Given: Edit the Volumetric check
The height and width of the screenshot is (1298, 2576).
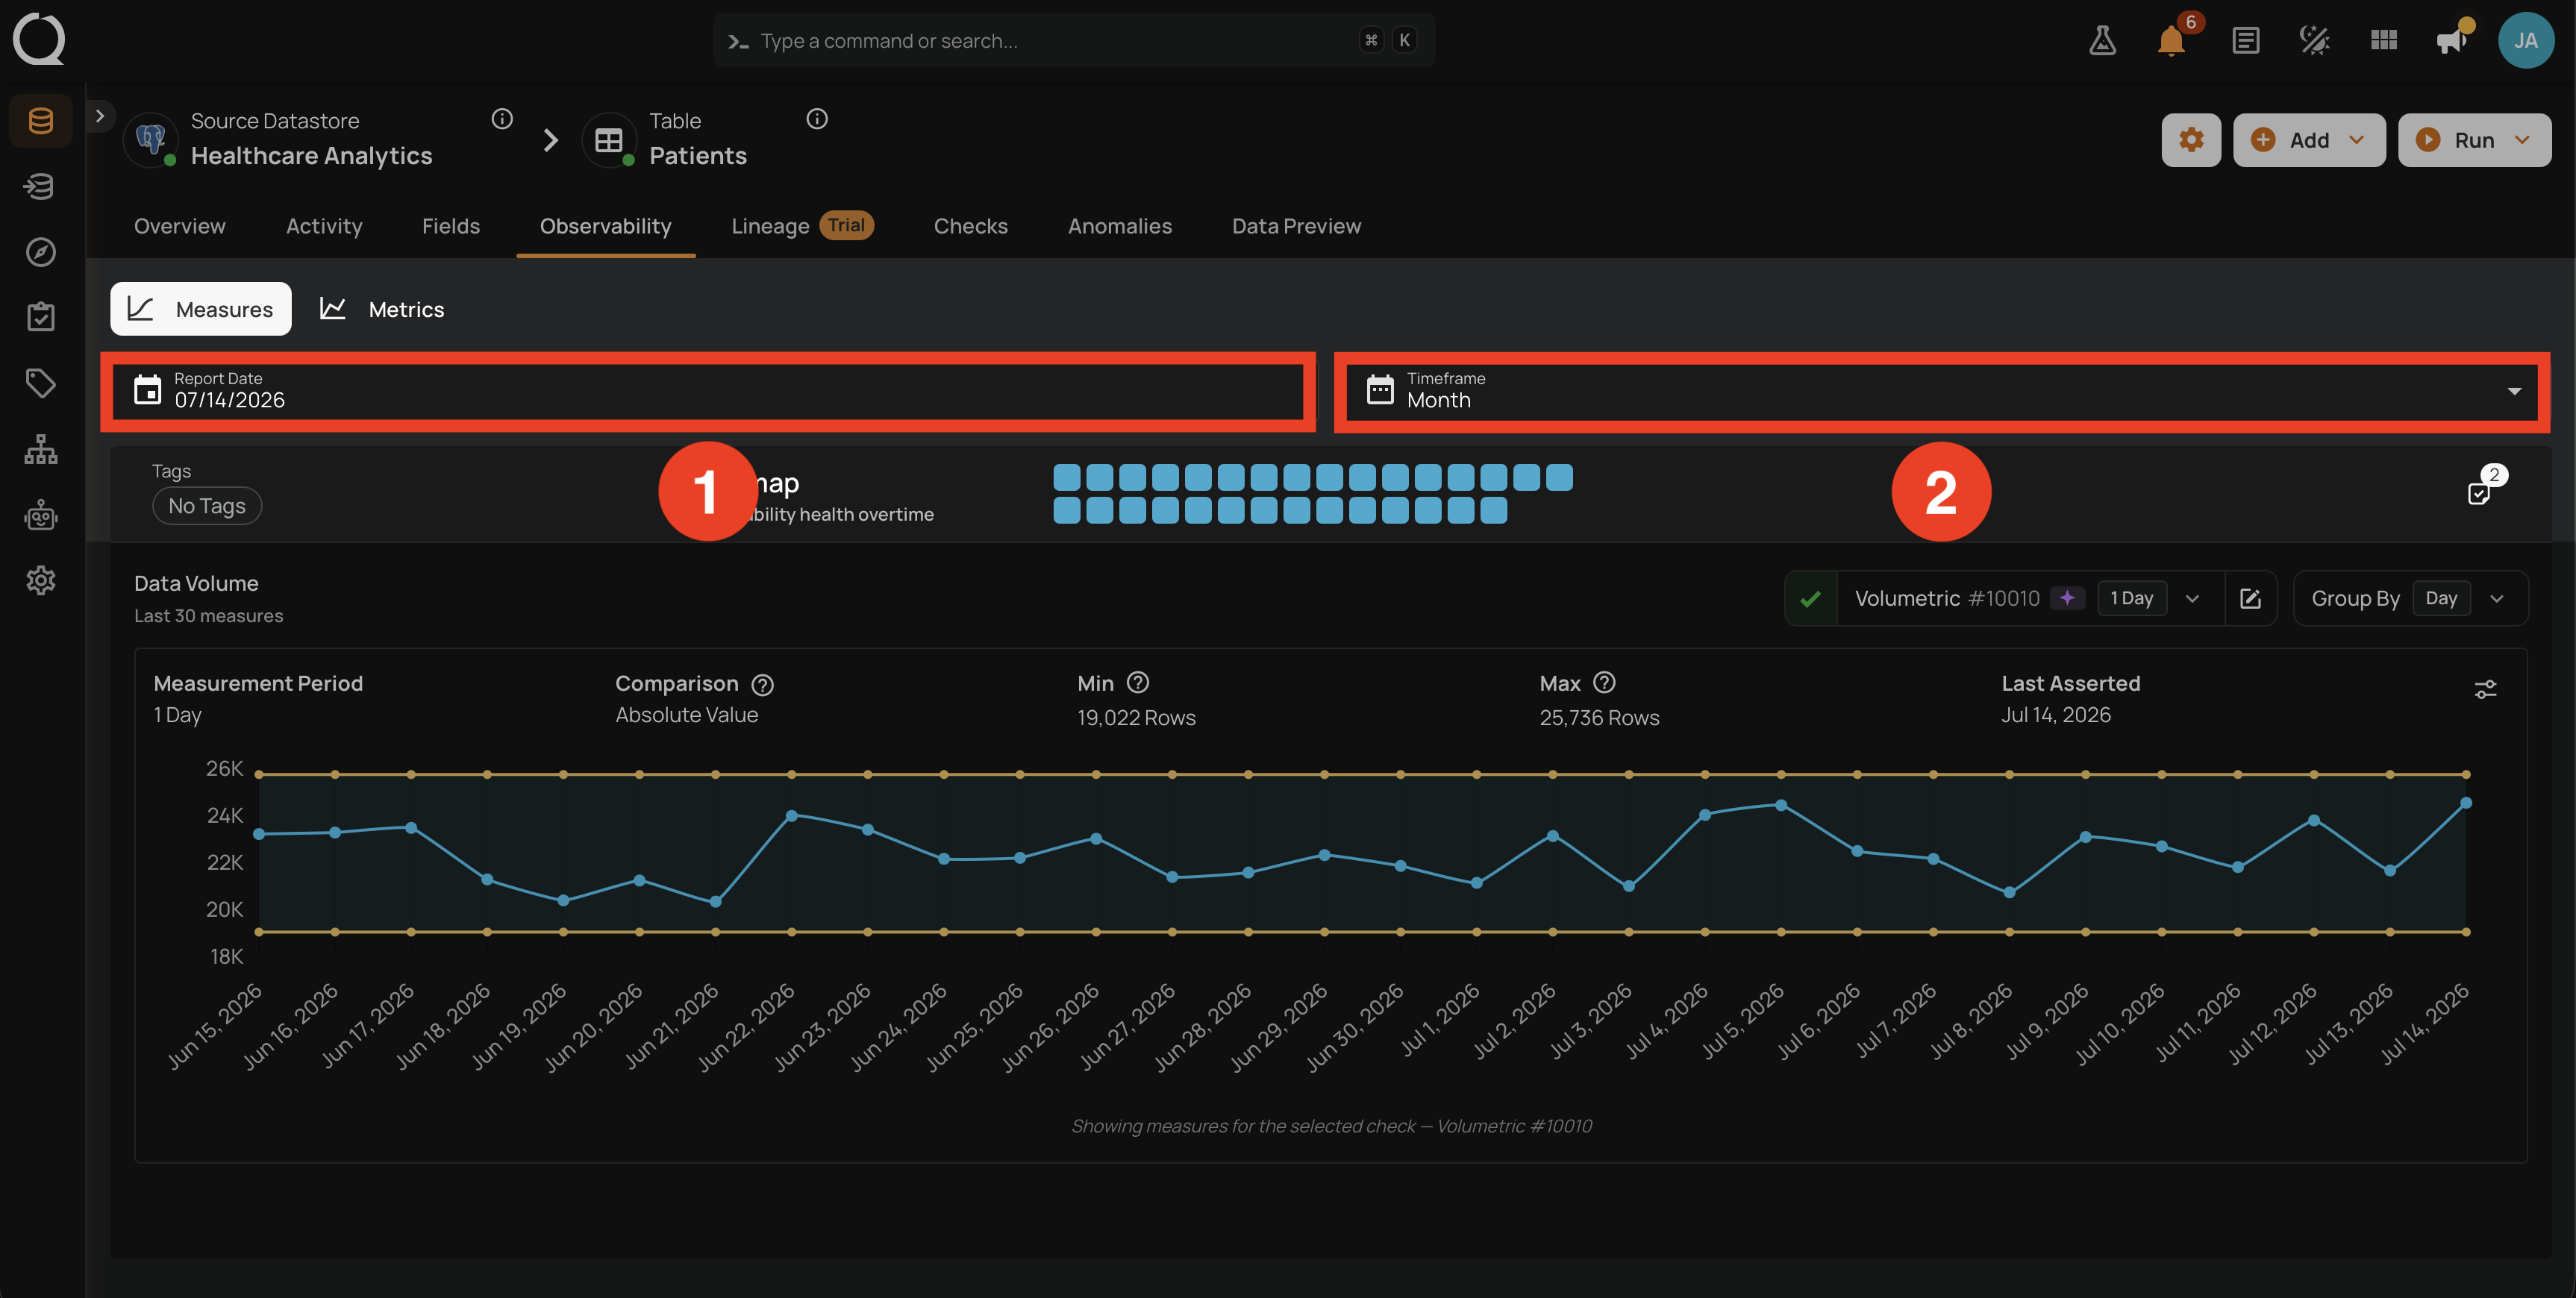Looking at the screenshot, I should point(2251,599).
